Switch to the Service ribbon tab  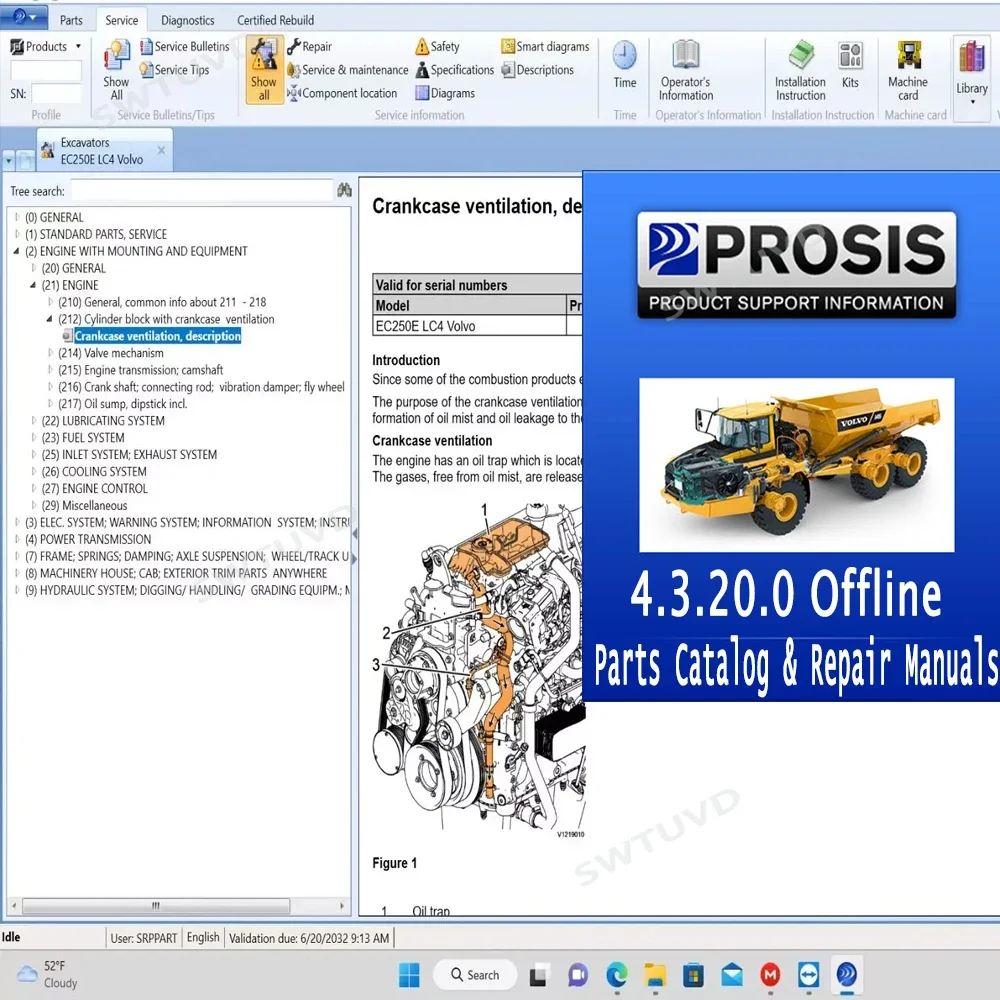(x=122, y=20)
